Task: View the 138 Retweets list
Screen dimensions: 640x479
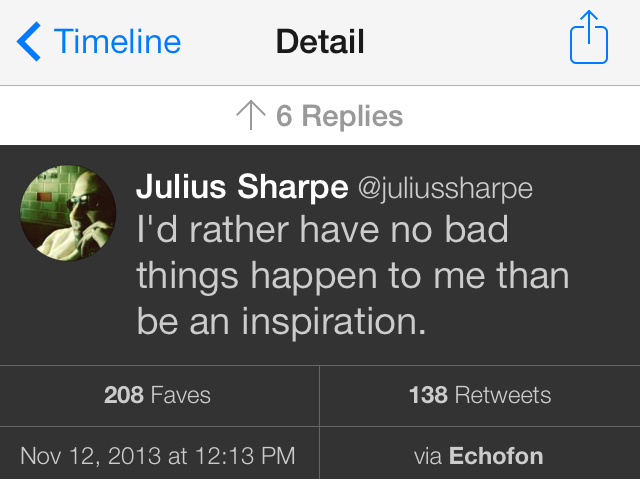Action: (x=480, y=396)
